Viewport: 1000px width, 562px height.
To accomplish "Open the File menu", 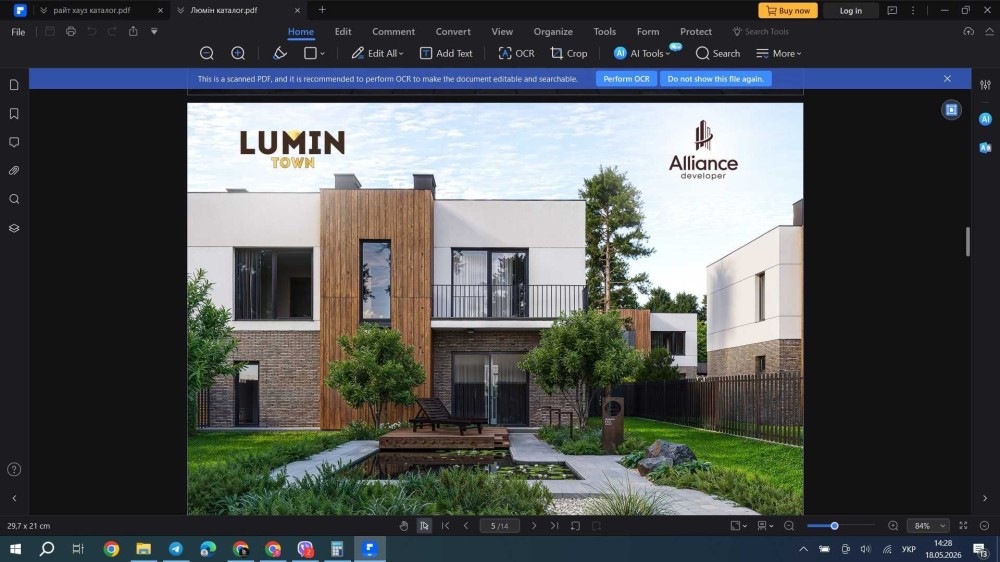I will 18,32.
